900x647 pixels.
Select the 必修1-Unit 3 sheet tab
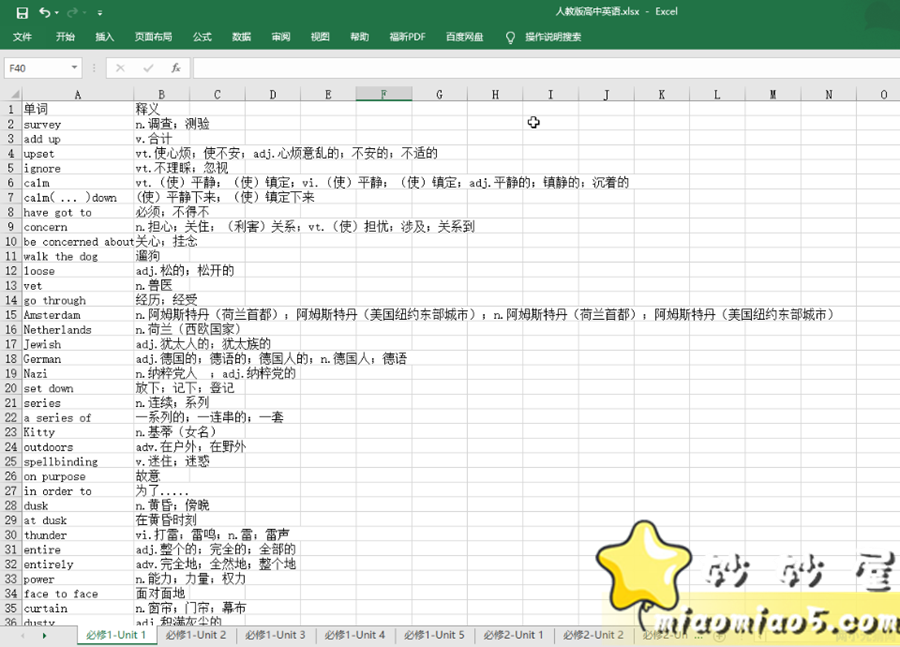coord(275,634)
